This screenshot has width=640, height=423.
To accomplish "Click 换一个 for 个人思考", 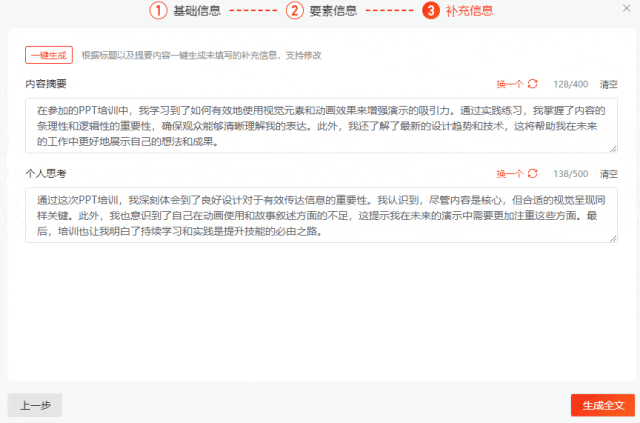I will click(510, 174).
